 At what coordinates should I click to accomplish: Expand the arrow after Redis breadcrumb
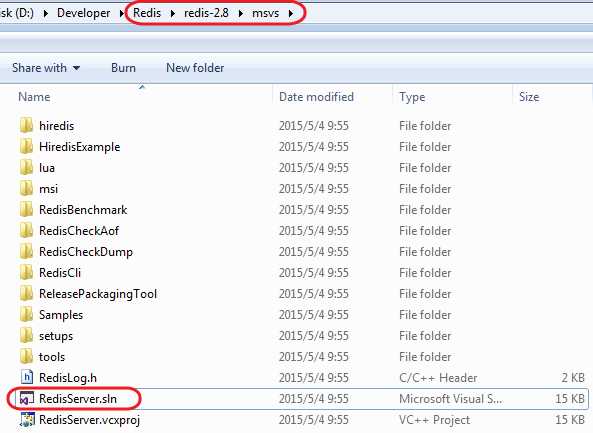pos(172,14)
